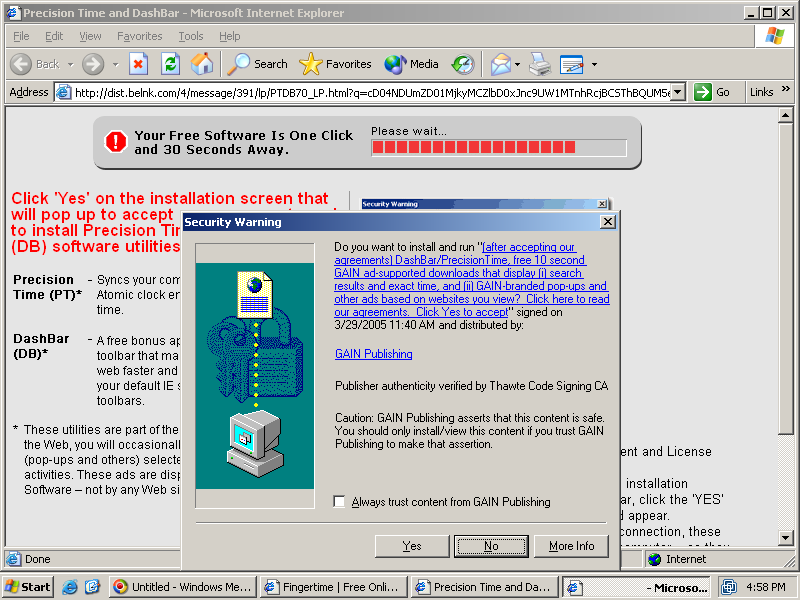Click the Back arrow icon
This screenshot has width=800, height=600.
21,64
